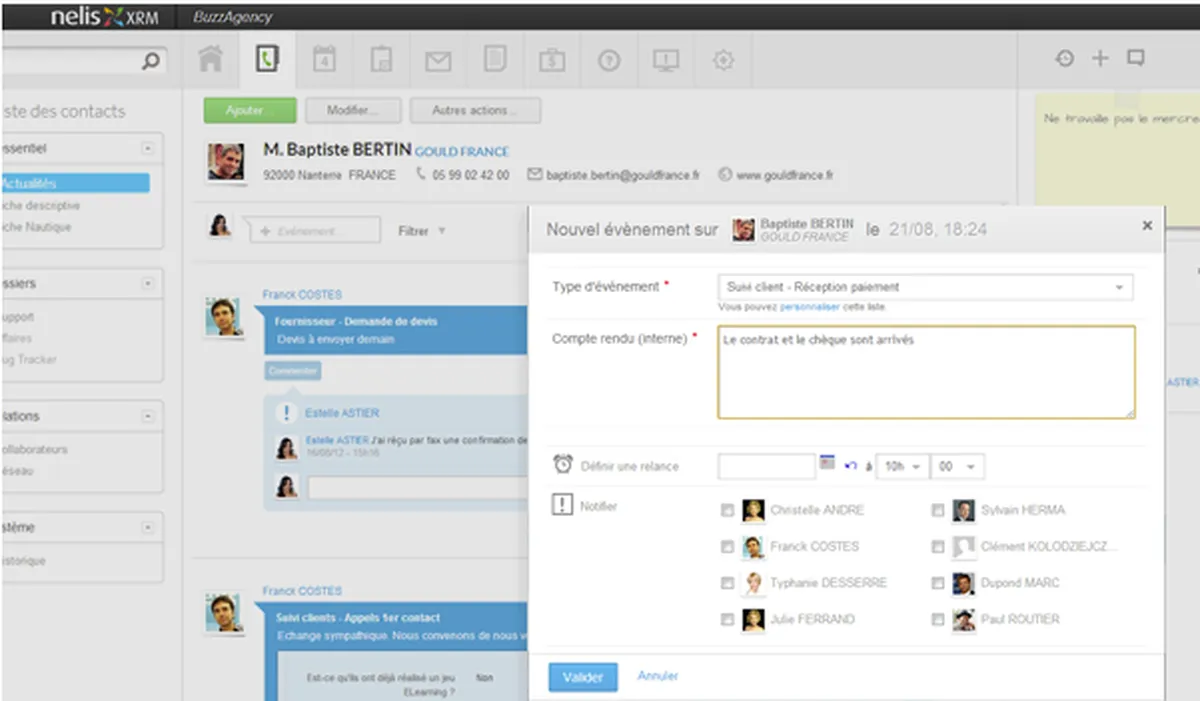Check the Sylvain HERMA notify checkbox
Screen dimensions: 1200x701
point(937,510)
